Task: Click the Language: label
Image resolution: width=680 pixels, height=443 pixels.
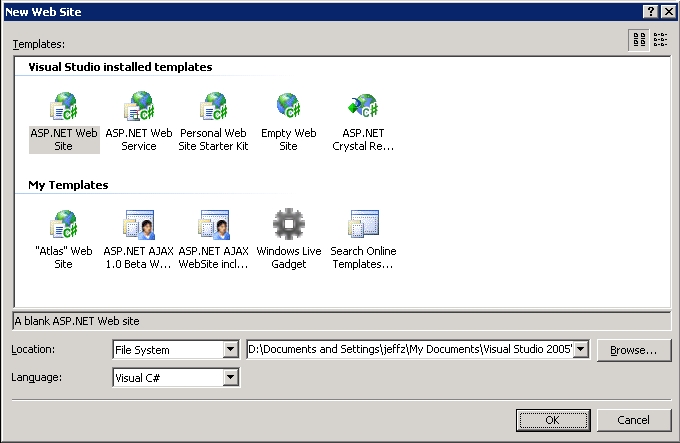Action: [36, 377]
